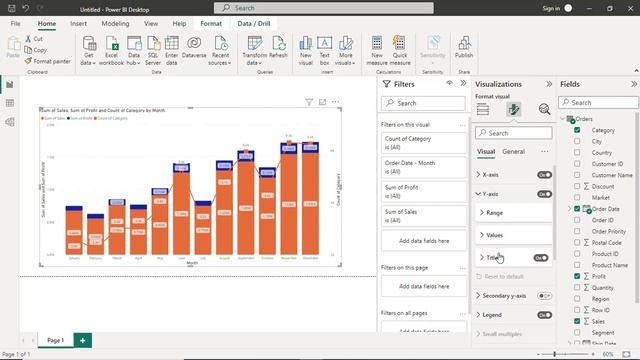Image resolution: width=640 pixels, height=360 pixels.
Task: Insert a New visual
Action: 305,51
